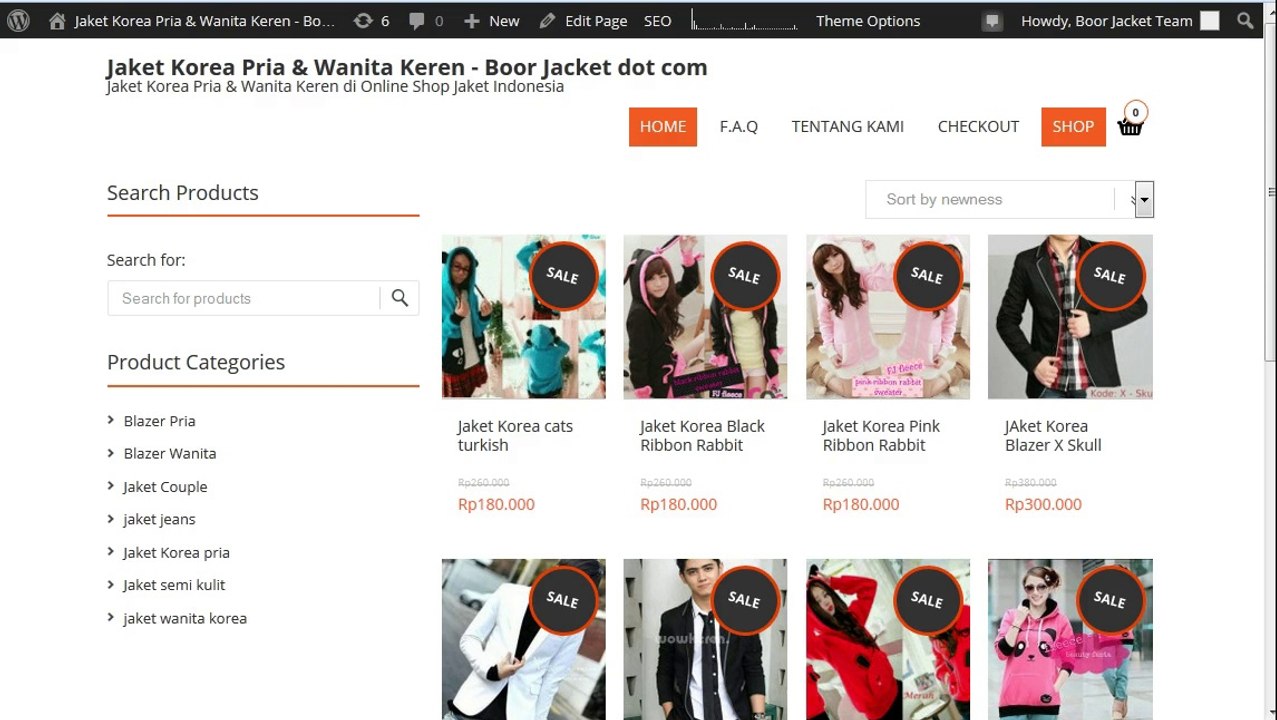Click Black Ribbon Rabbit product thumbnail
The image size is (1277, 720).
[x=705, y=317]
